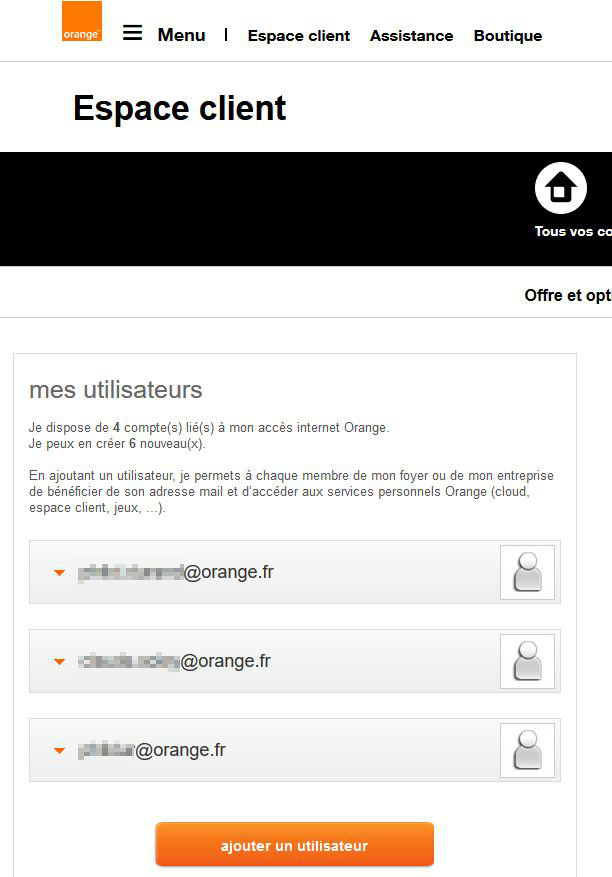Click the house icon in black banner
This screenshot has width=612, height=877.
click(561, 188)
